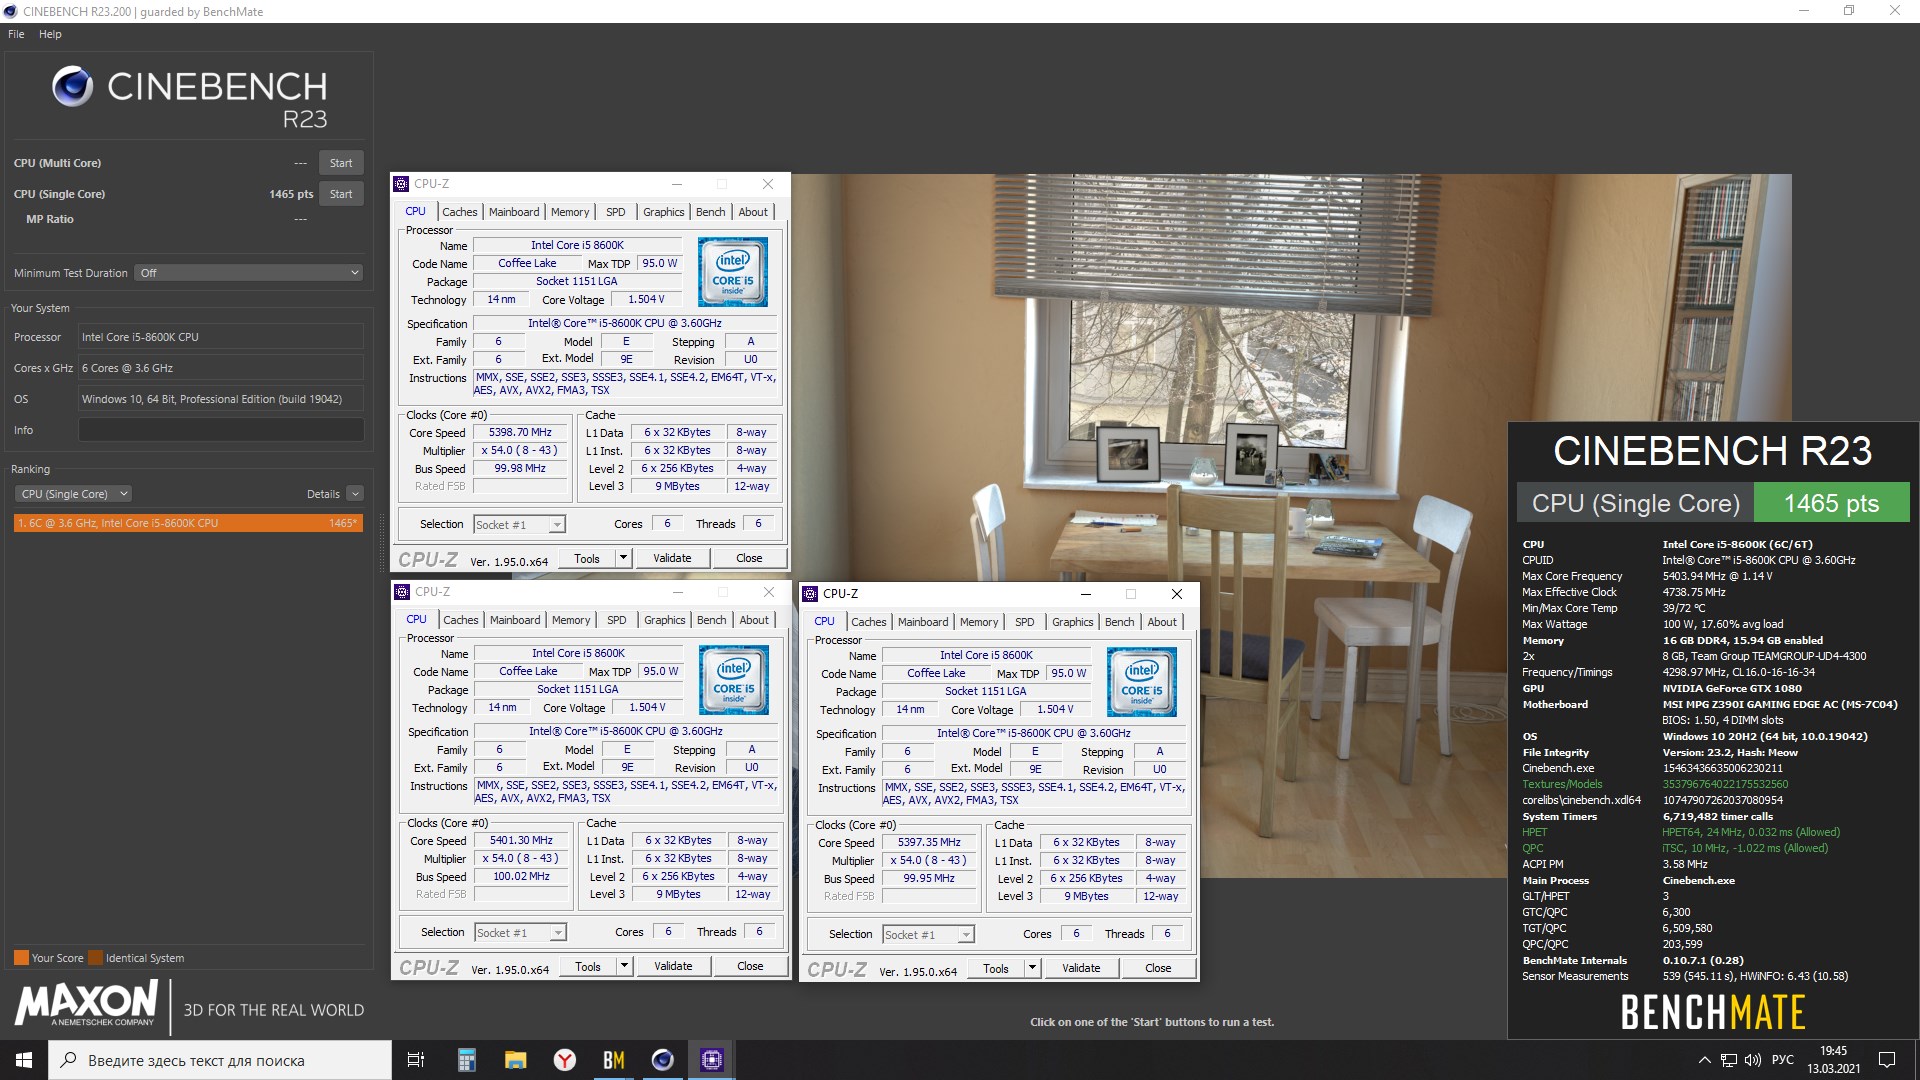1920x1080 pixels.
Task: Open Task View on the taskbar
Action: coord(416,1060)
